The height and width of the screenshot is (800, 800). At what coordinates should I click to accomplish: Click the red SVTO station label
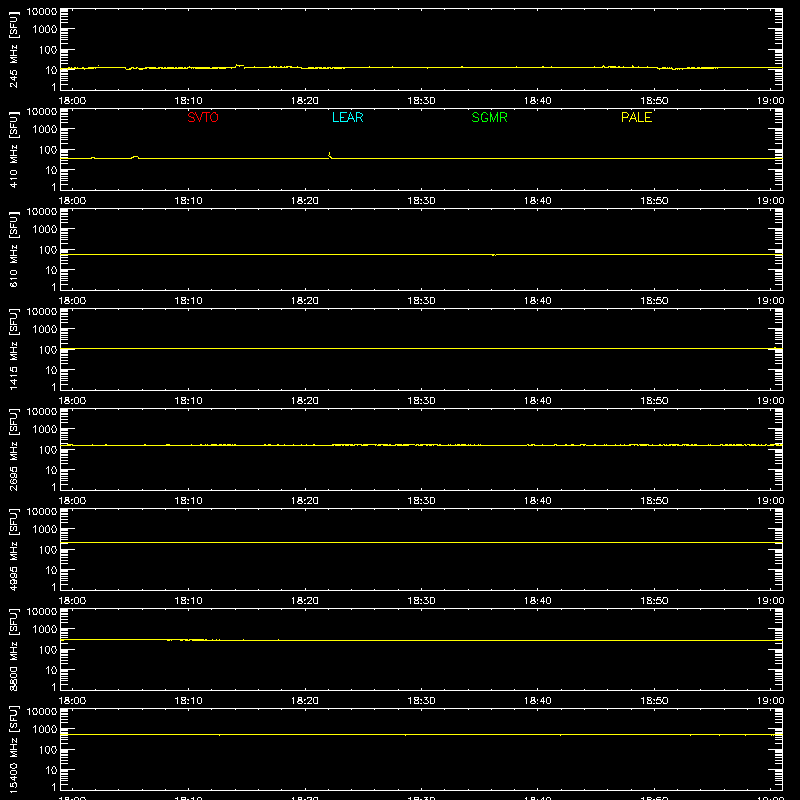pyautogui.click(x=203, y=117)
